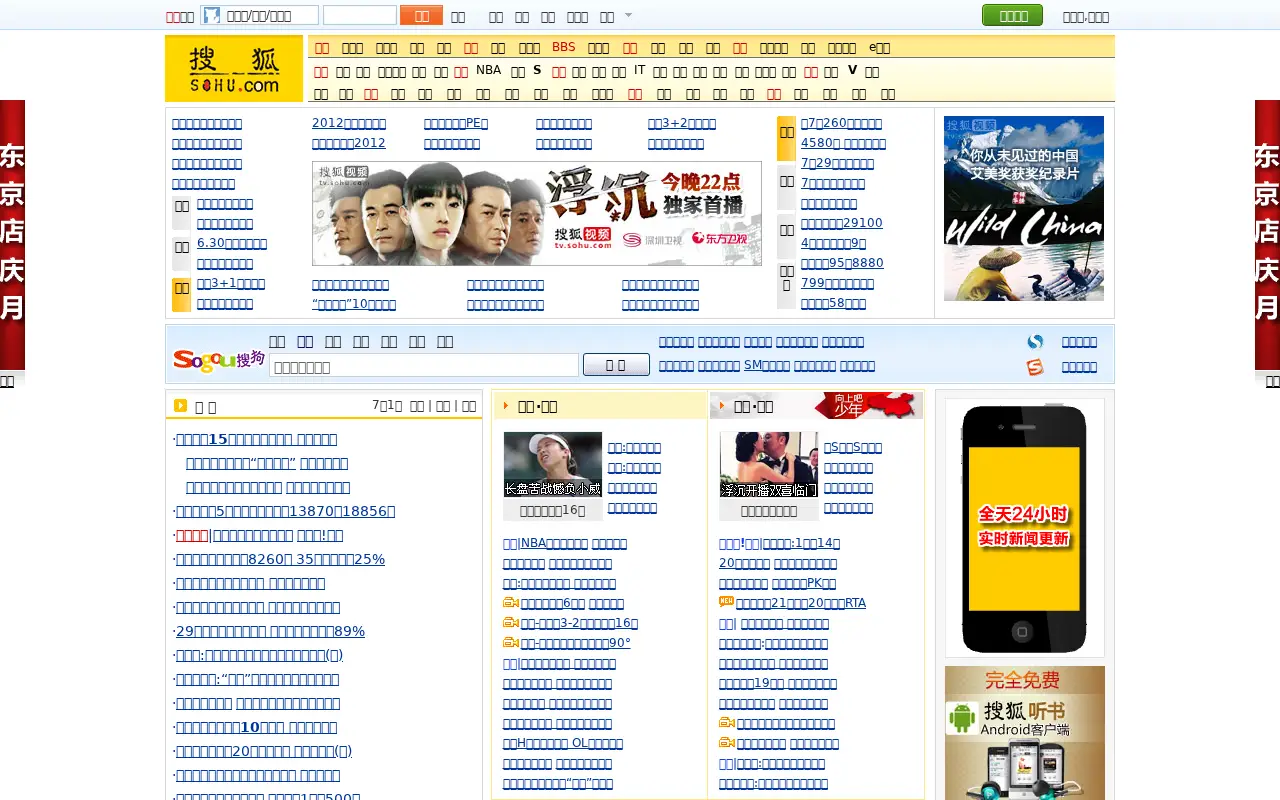Image resolution: width=1280 pixels, height=800 pixels.
Task: Click the video icon beside the 3-2 headline
Action: 511,622
